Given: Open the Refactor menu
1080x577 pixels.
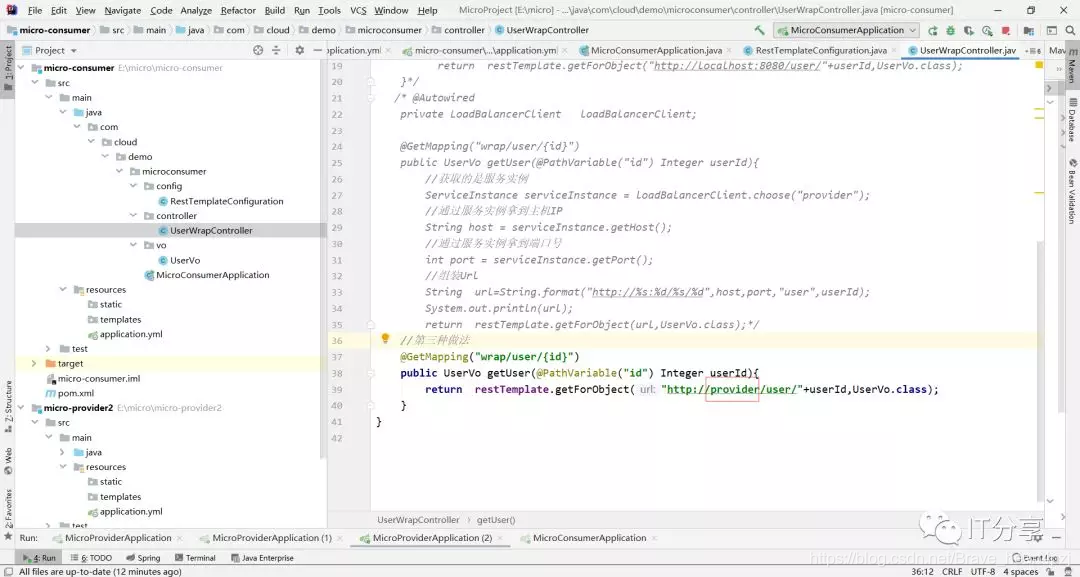Looking at the screenshot, I should tap(238, 10).
